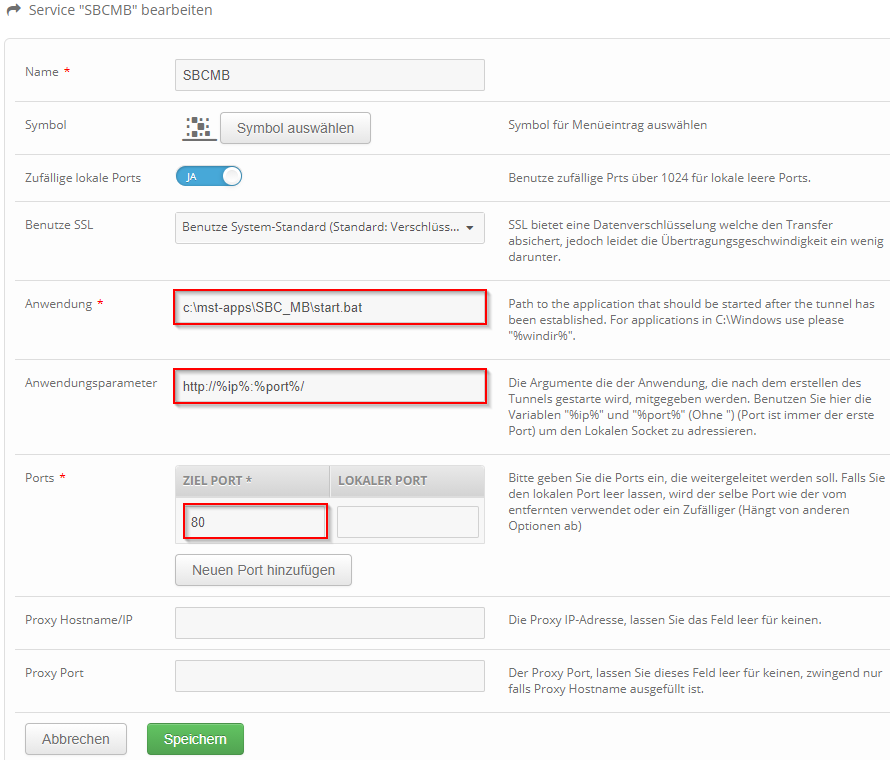Click the Ziel Port field with 80
This screenshot has width=890, height=760.
255,522
